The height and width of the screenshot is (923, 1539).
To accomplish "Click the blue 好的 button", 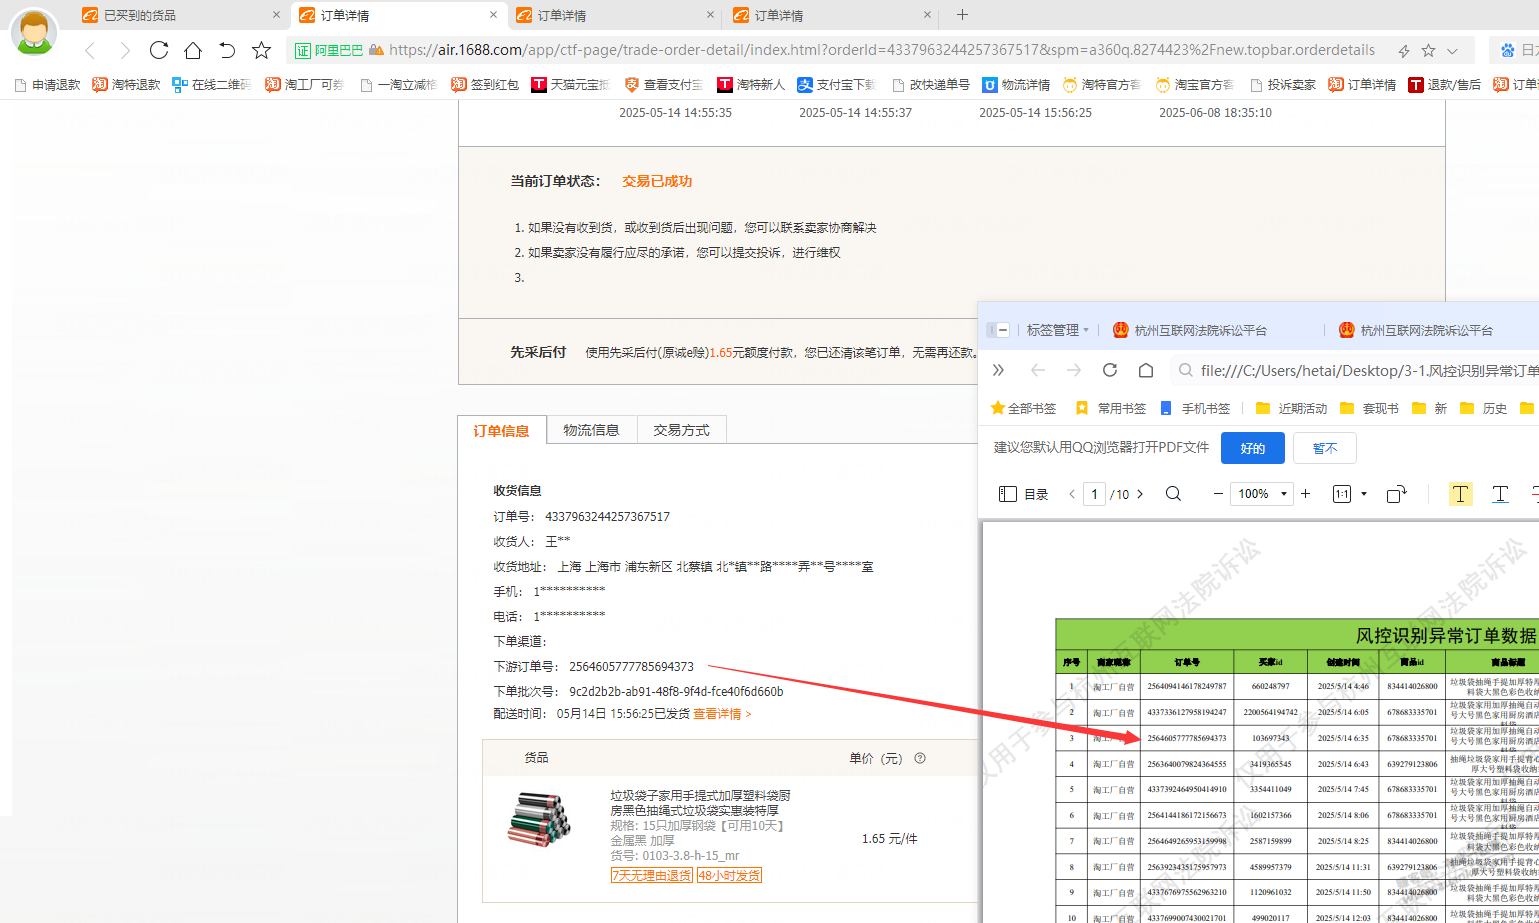I will coord(1252,448).
